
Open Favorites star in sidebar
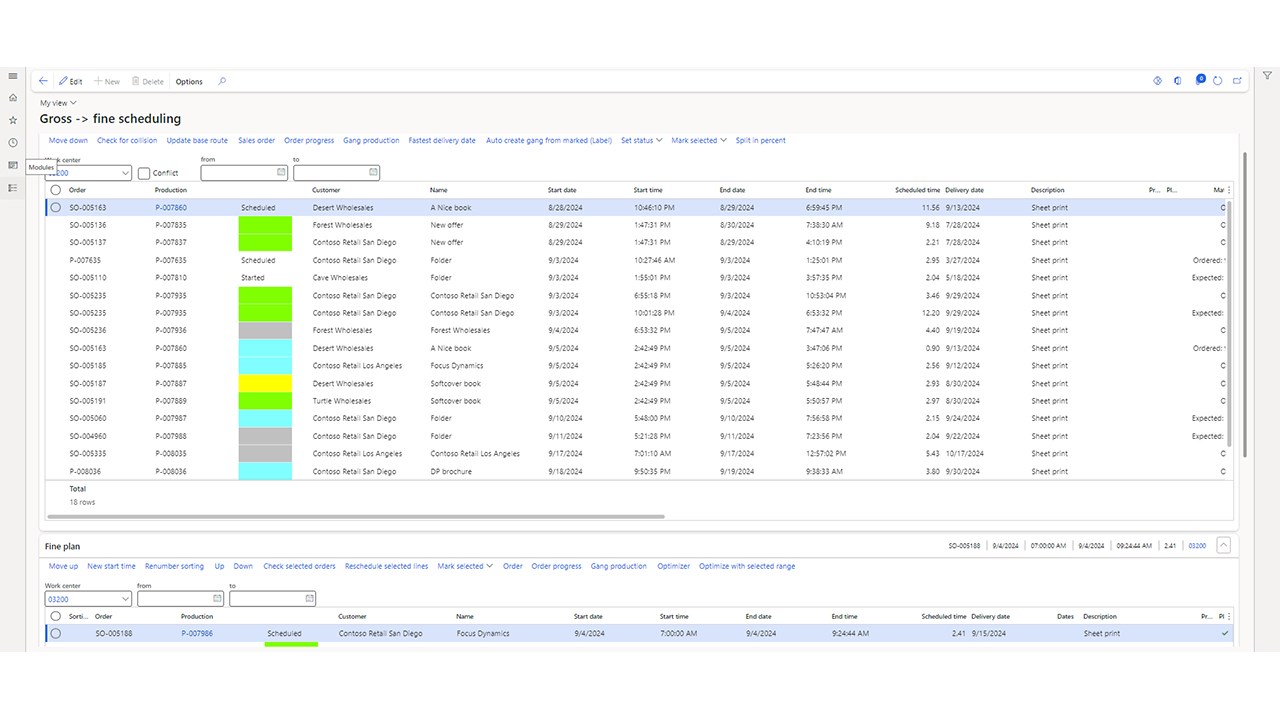[13, 120]
